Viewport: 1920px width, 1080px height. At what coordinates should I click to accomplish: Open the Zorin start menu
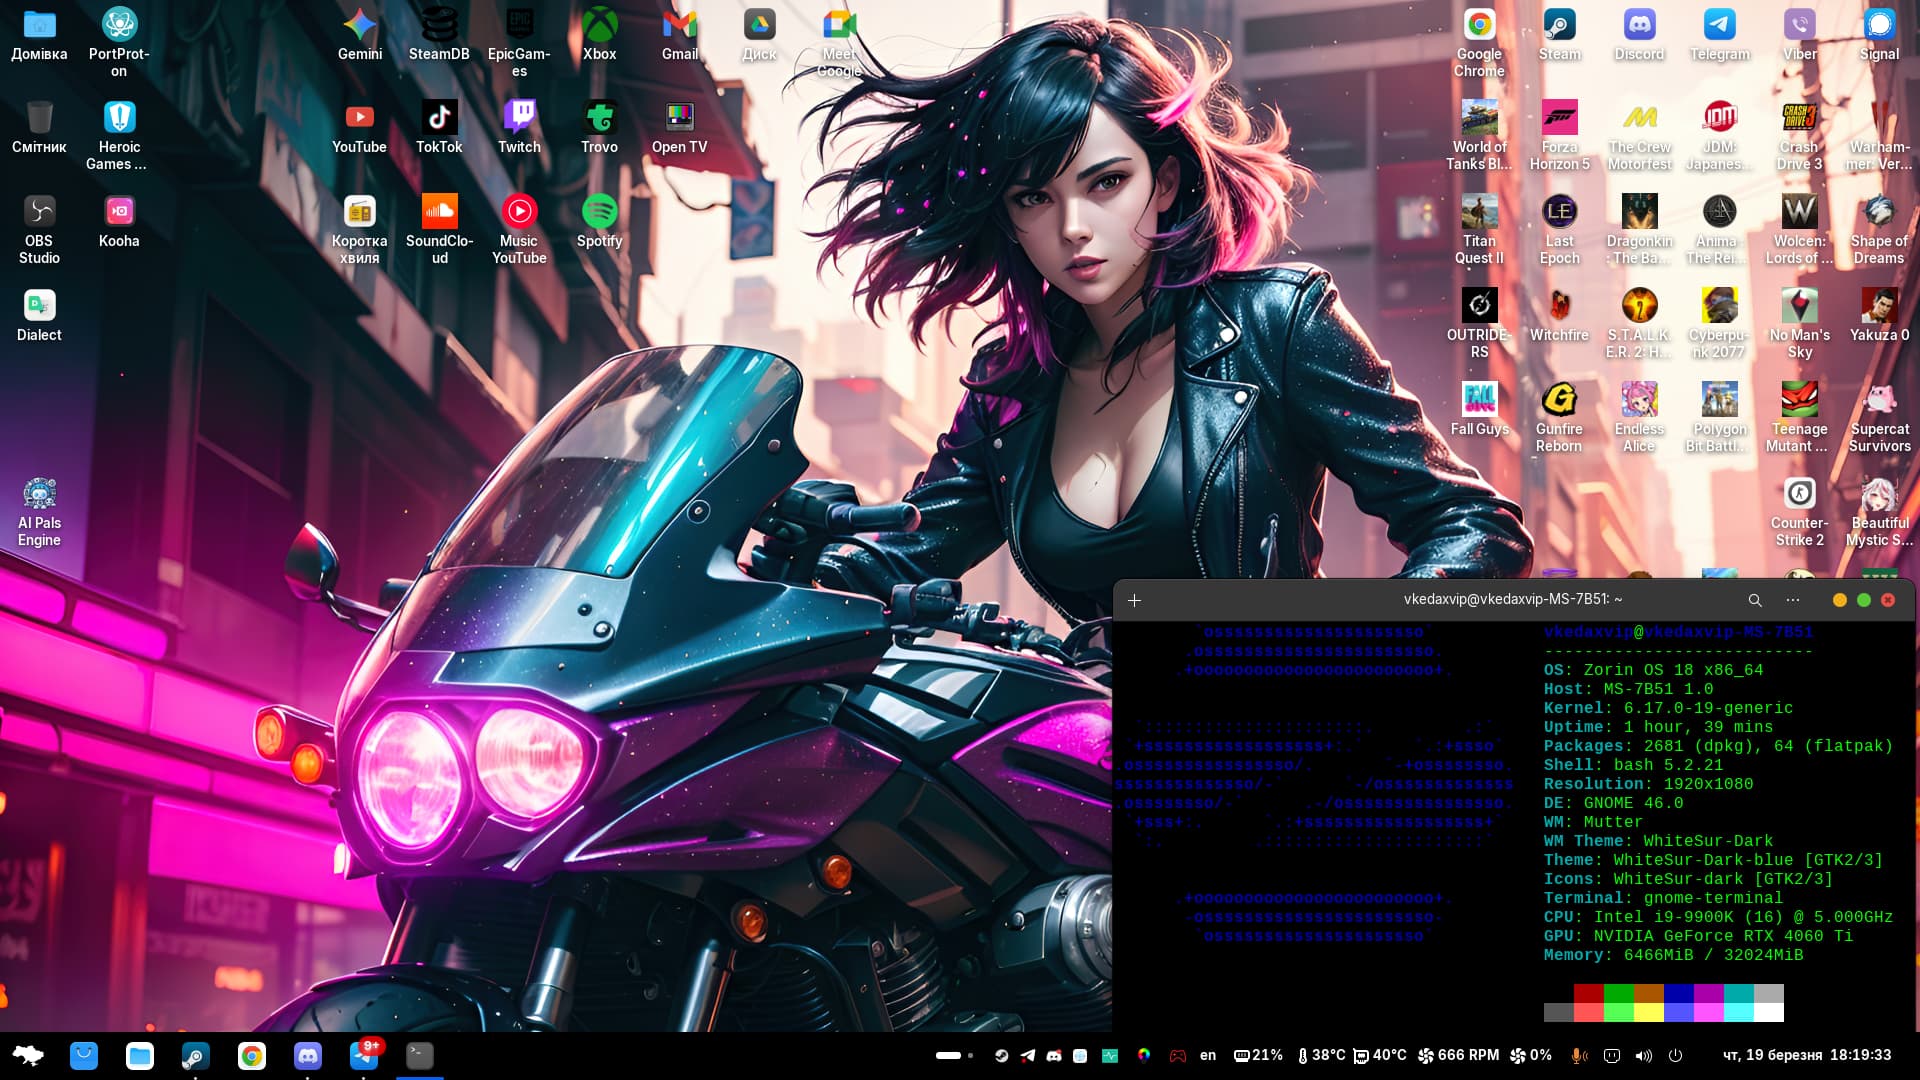pos(28,1055)
